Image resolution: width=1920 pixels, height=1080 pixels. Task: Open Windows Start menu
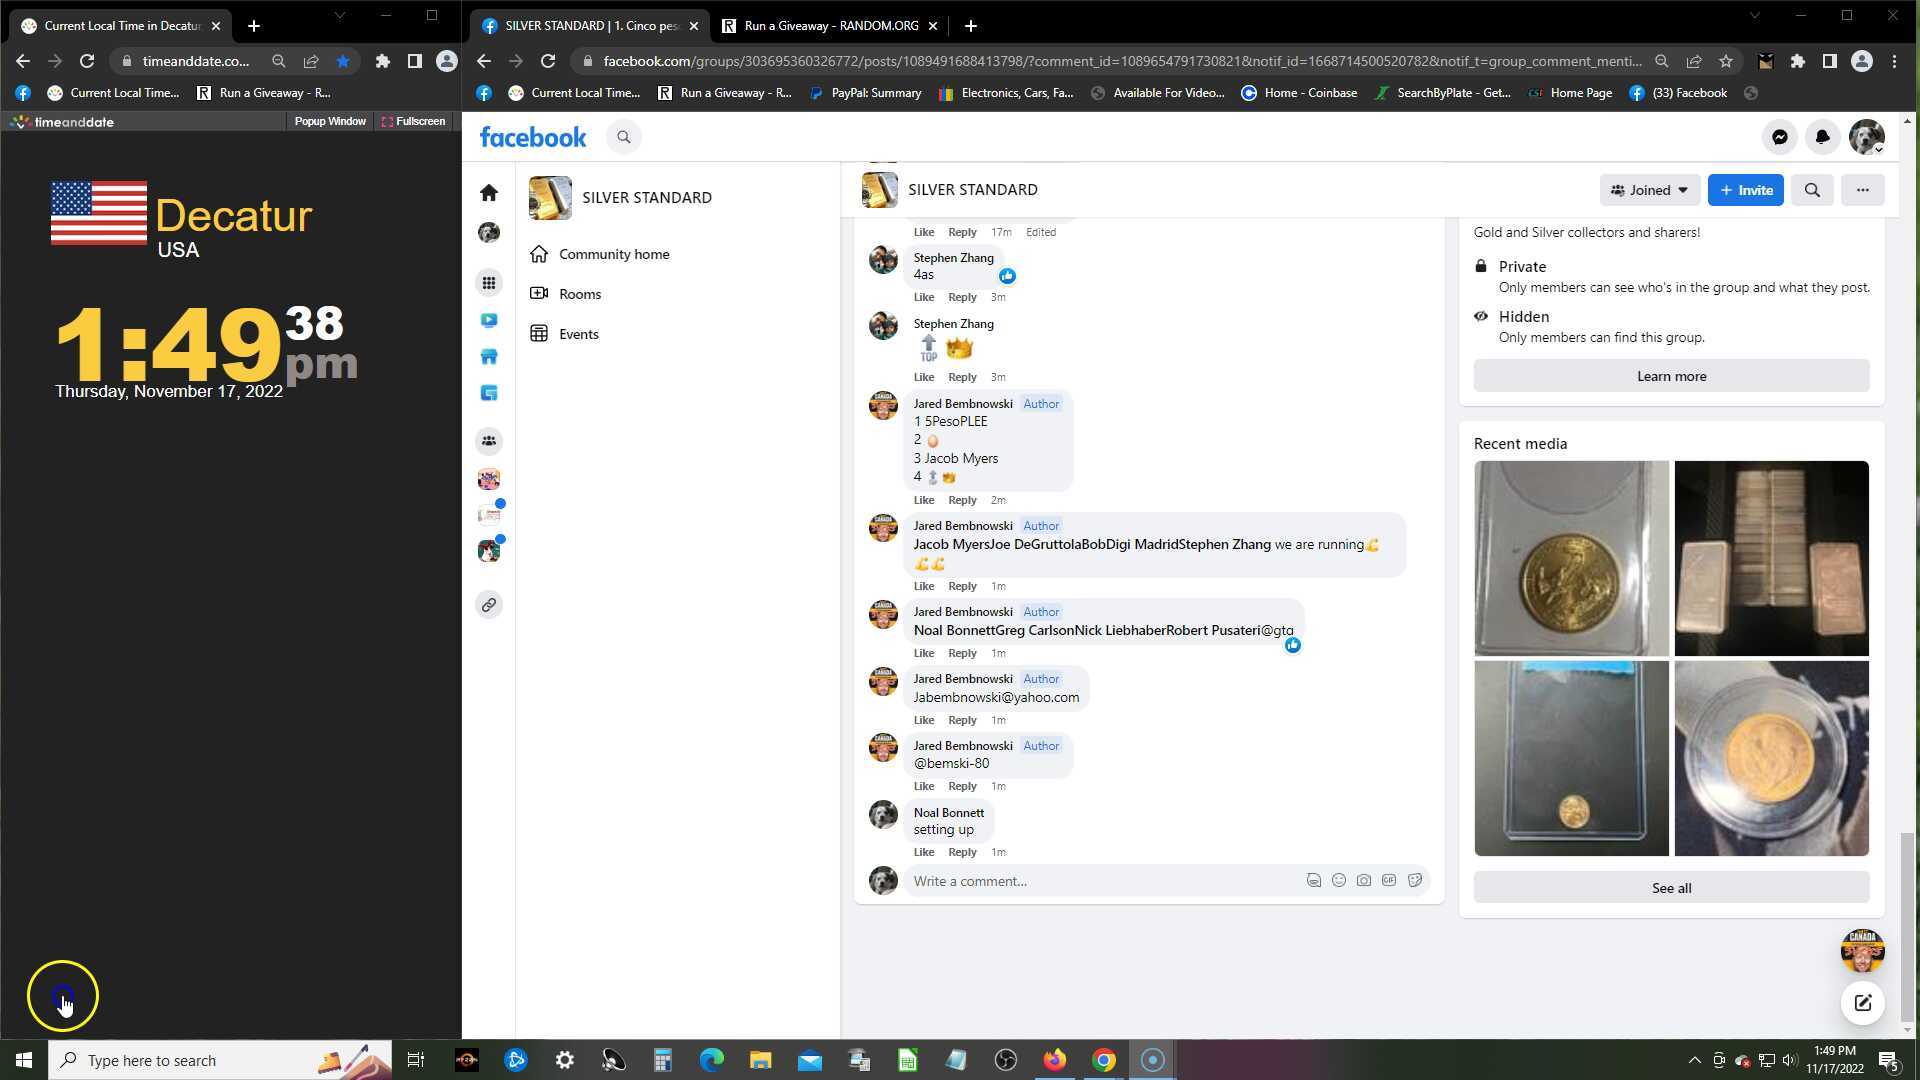tap(24, 1060)
